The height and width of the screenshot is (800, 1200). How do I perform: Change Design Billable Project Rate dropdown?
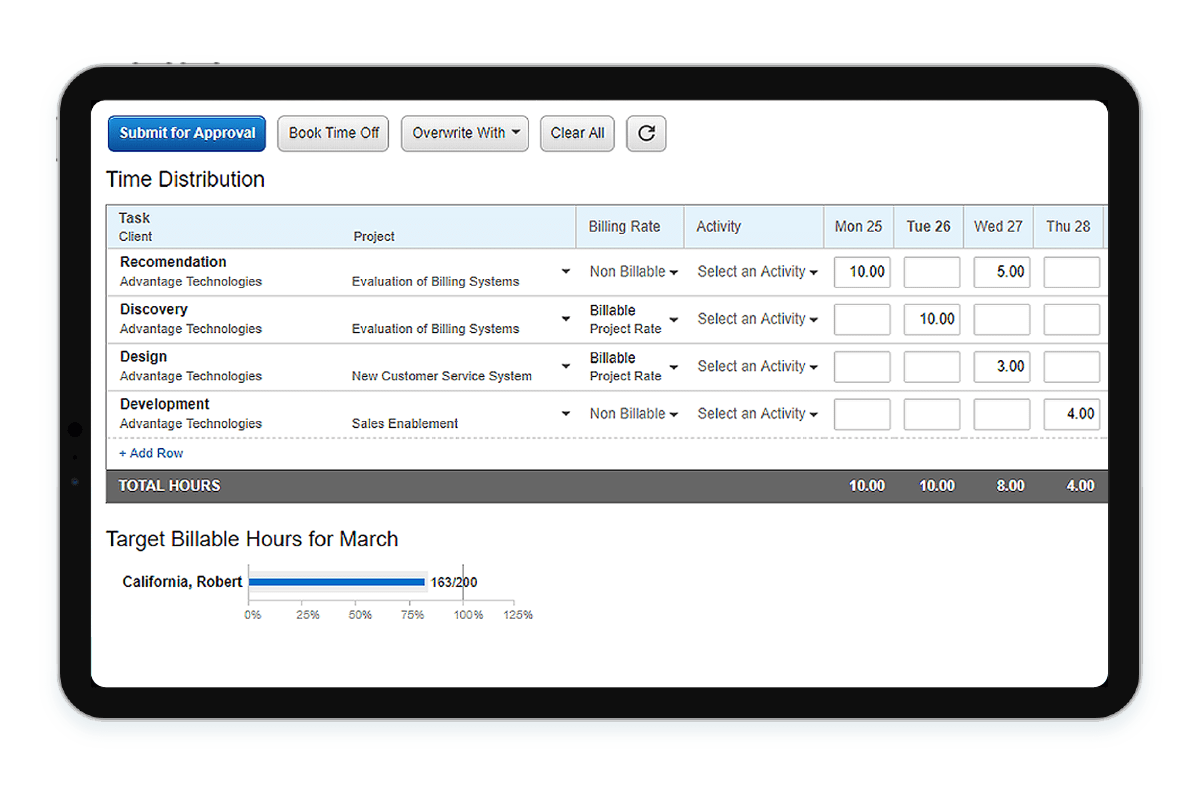coord(633,366)
